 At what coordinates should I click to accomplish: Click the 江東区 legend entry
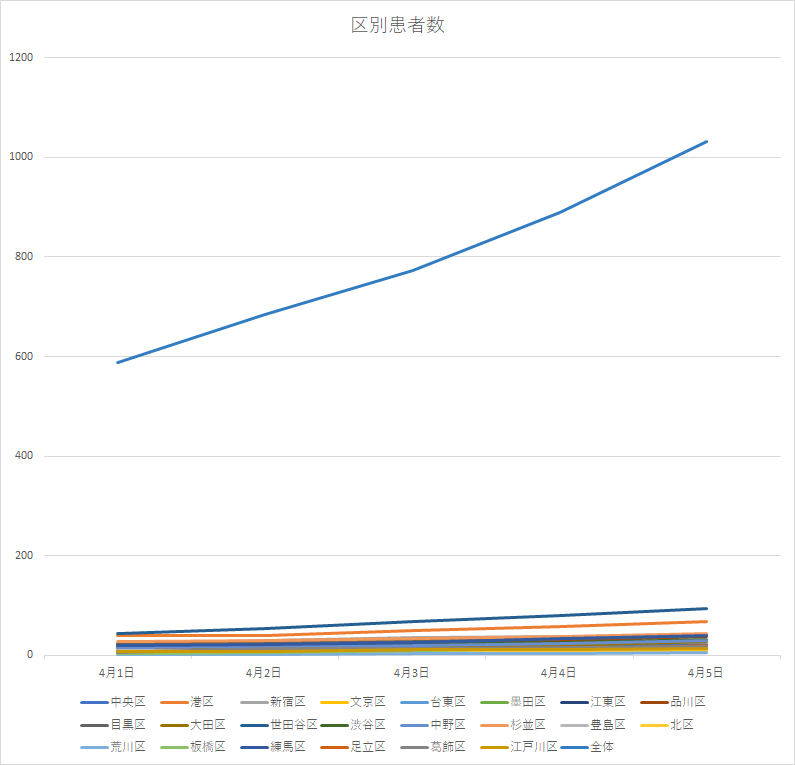pyautogui.click(x=593, y=702)
